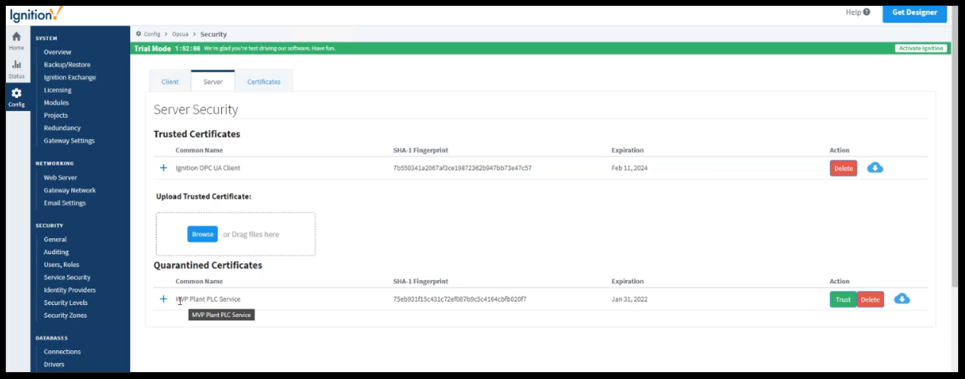Viewport: 965px width, 379px height.
Task: Download the Ignition OPC UA Client certificate
Action: point(875,168)
